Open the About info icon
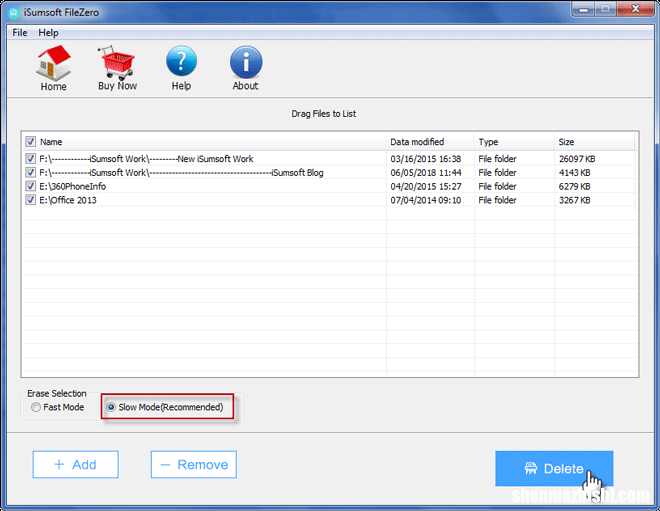The image size is (660, 511). 245,63
